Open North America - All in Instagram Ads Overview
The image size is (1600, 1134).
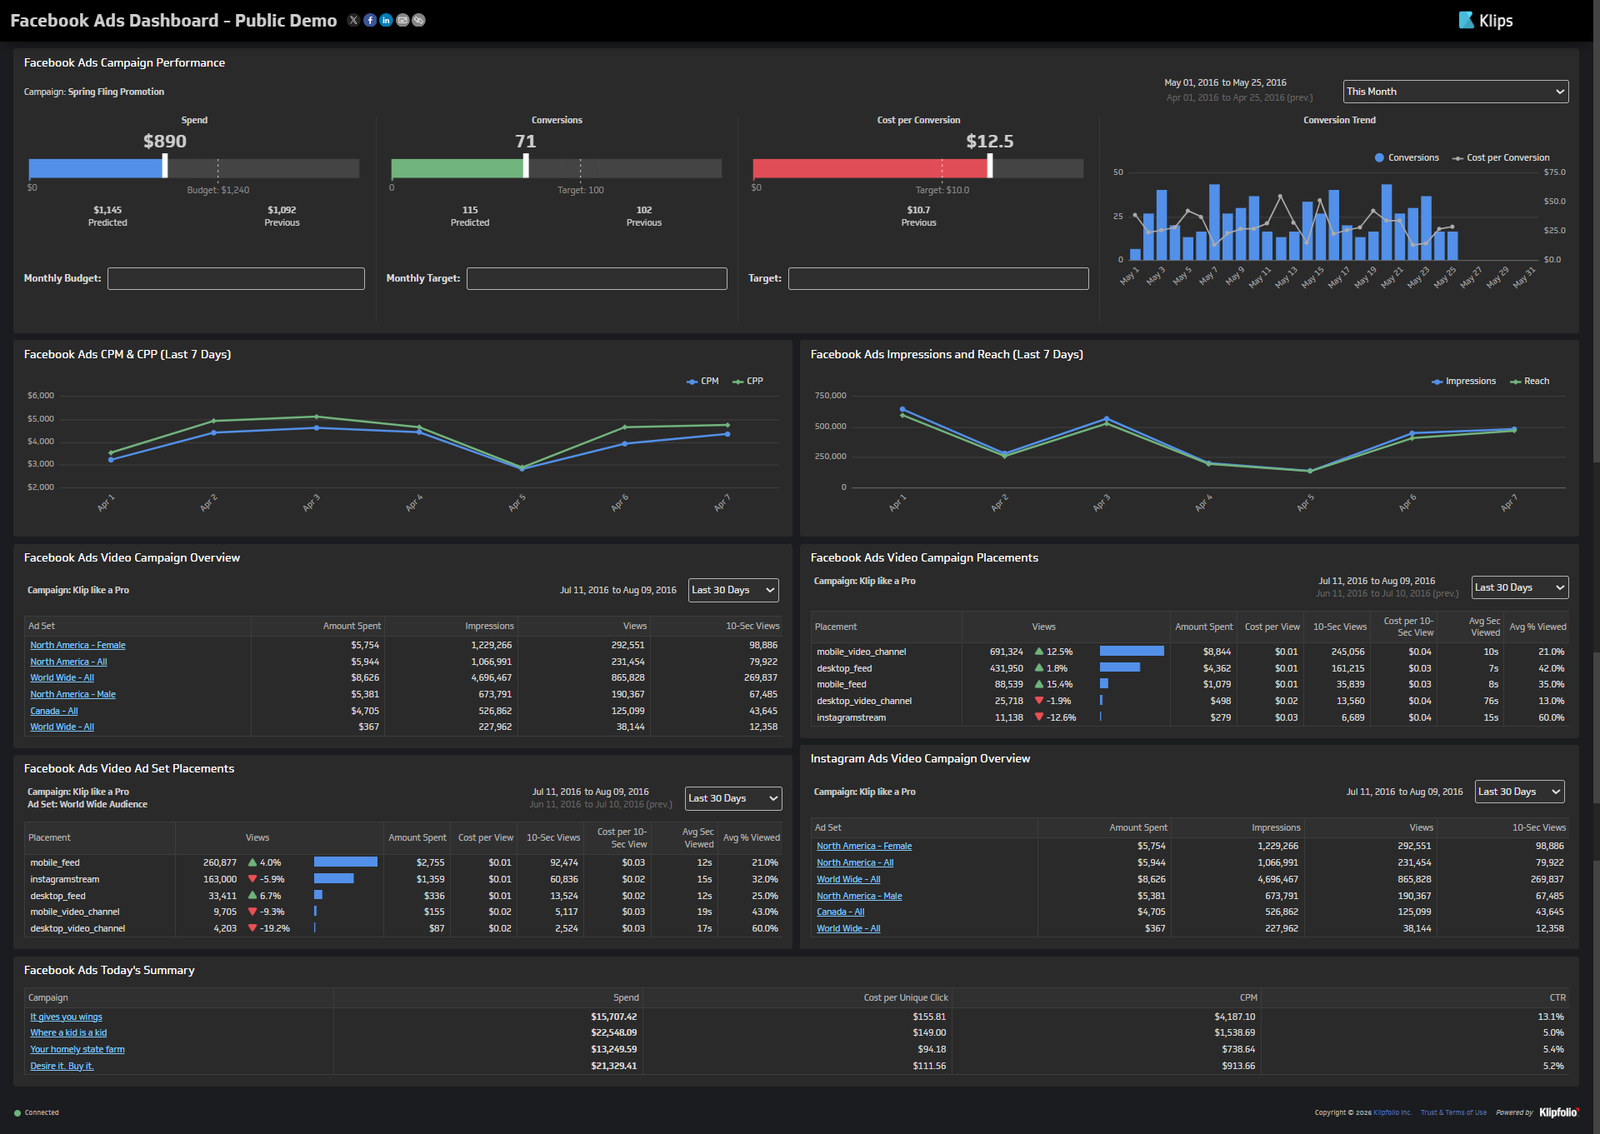coord(855,863)
